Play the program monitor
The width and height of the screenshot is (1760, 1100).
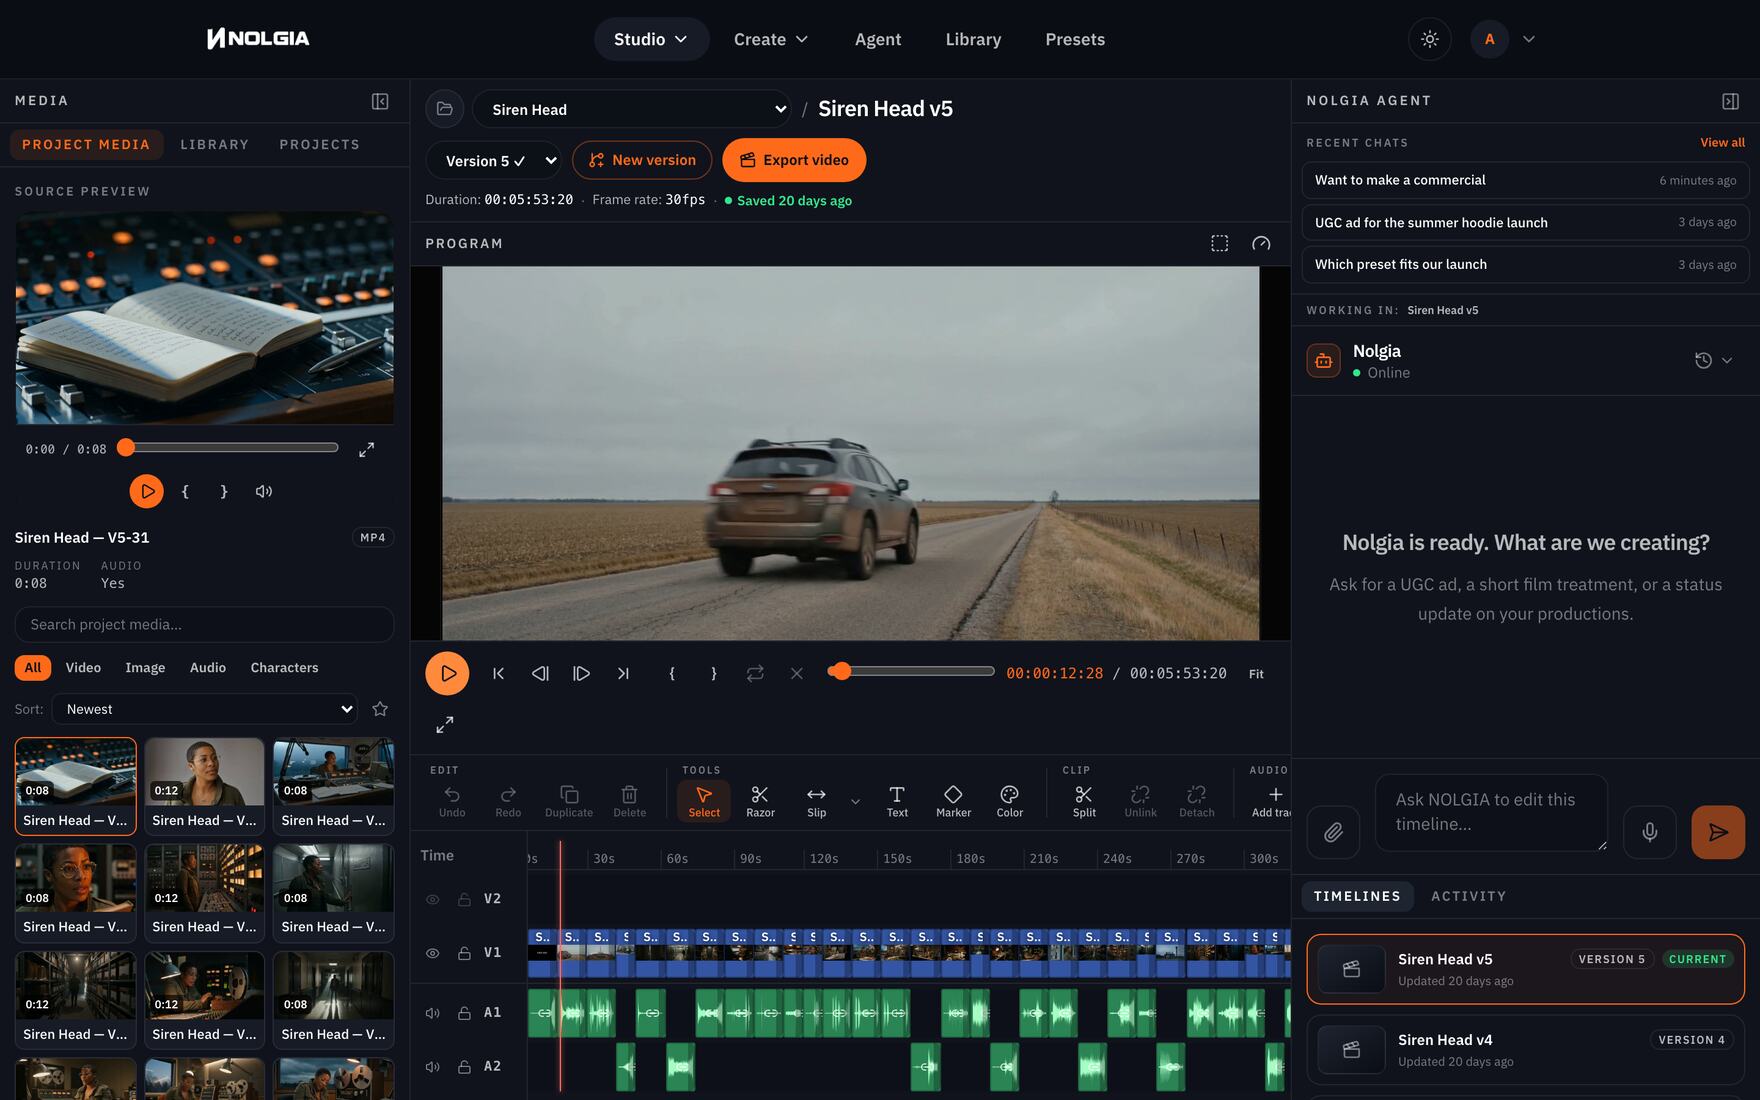(447, 673)
